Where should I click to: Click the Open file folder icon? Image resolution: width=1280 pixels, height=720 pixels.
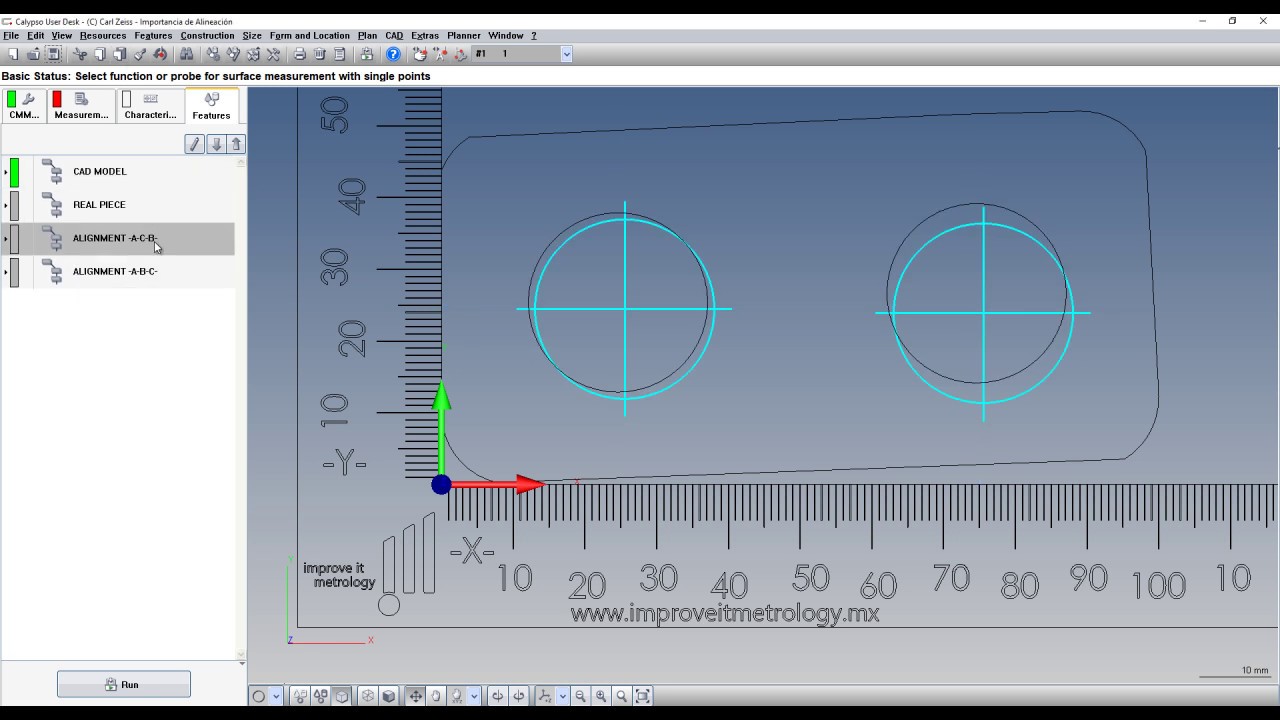click(33, 54)
